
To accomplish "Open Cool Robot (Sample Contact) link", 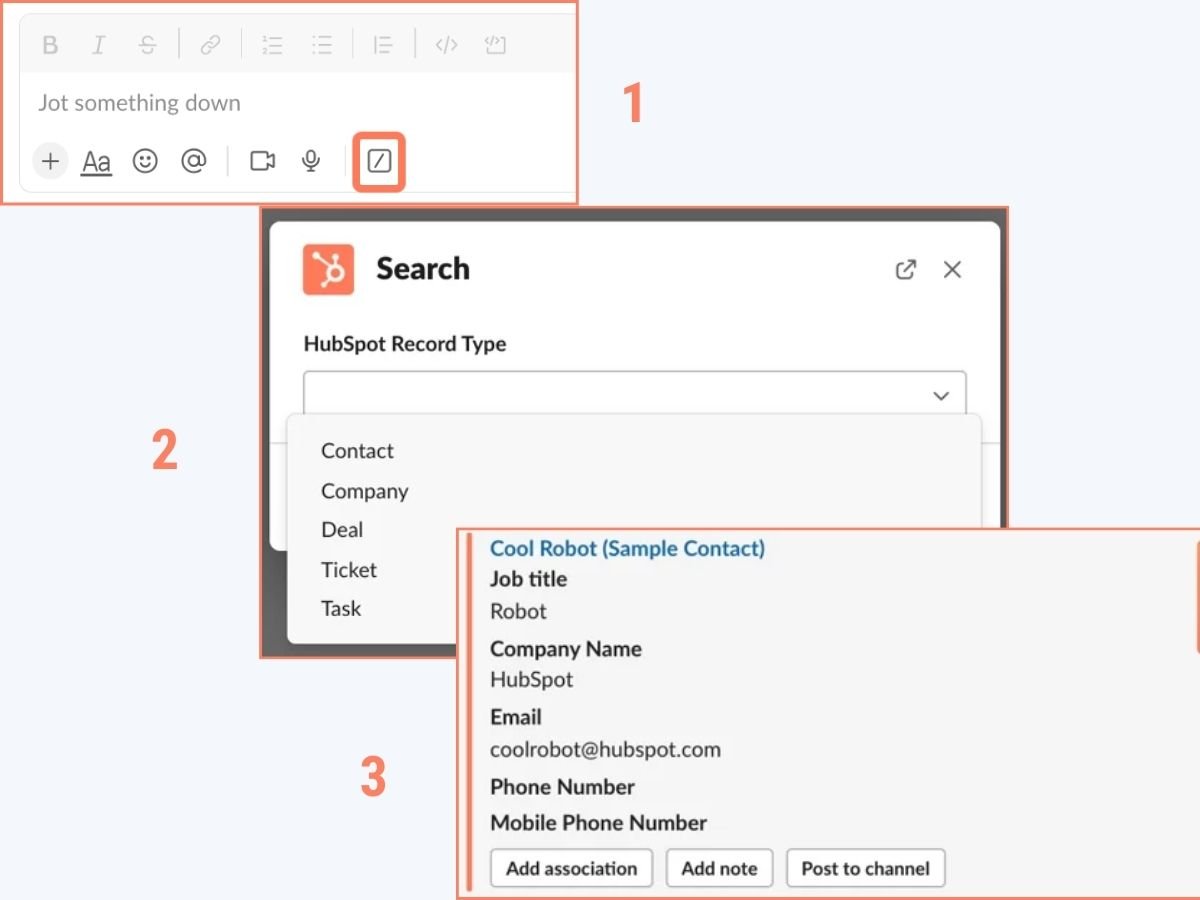I will pyautogui.click(x=627, y=548).
